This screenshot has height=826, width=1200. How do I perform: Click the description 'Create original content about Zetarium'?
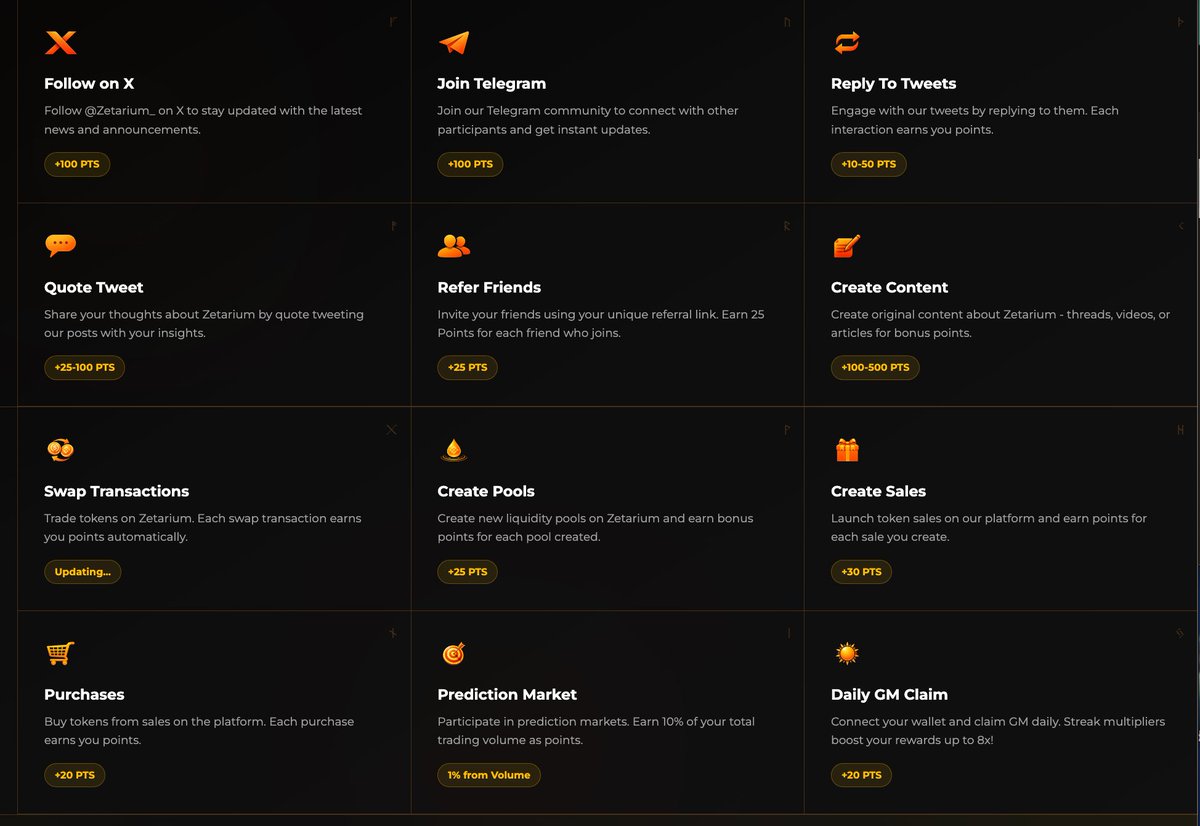click(1000, 323)
